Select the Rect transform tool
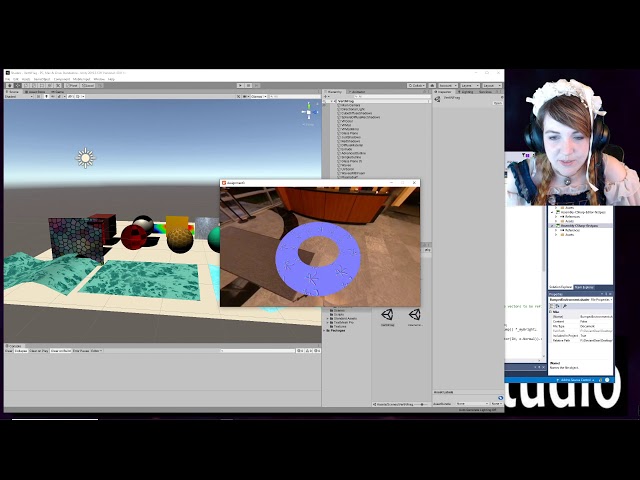640x480 pixels. click(x=42, y=85)
